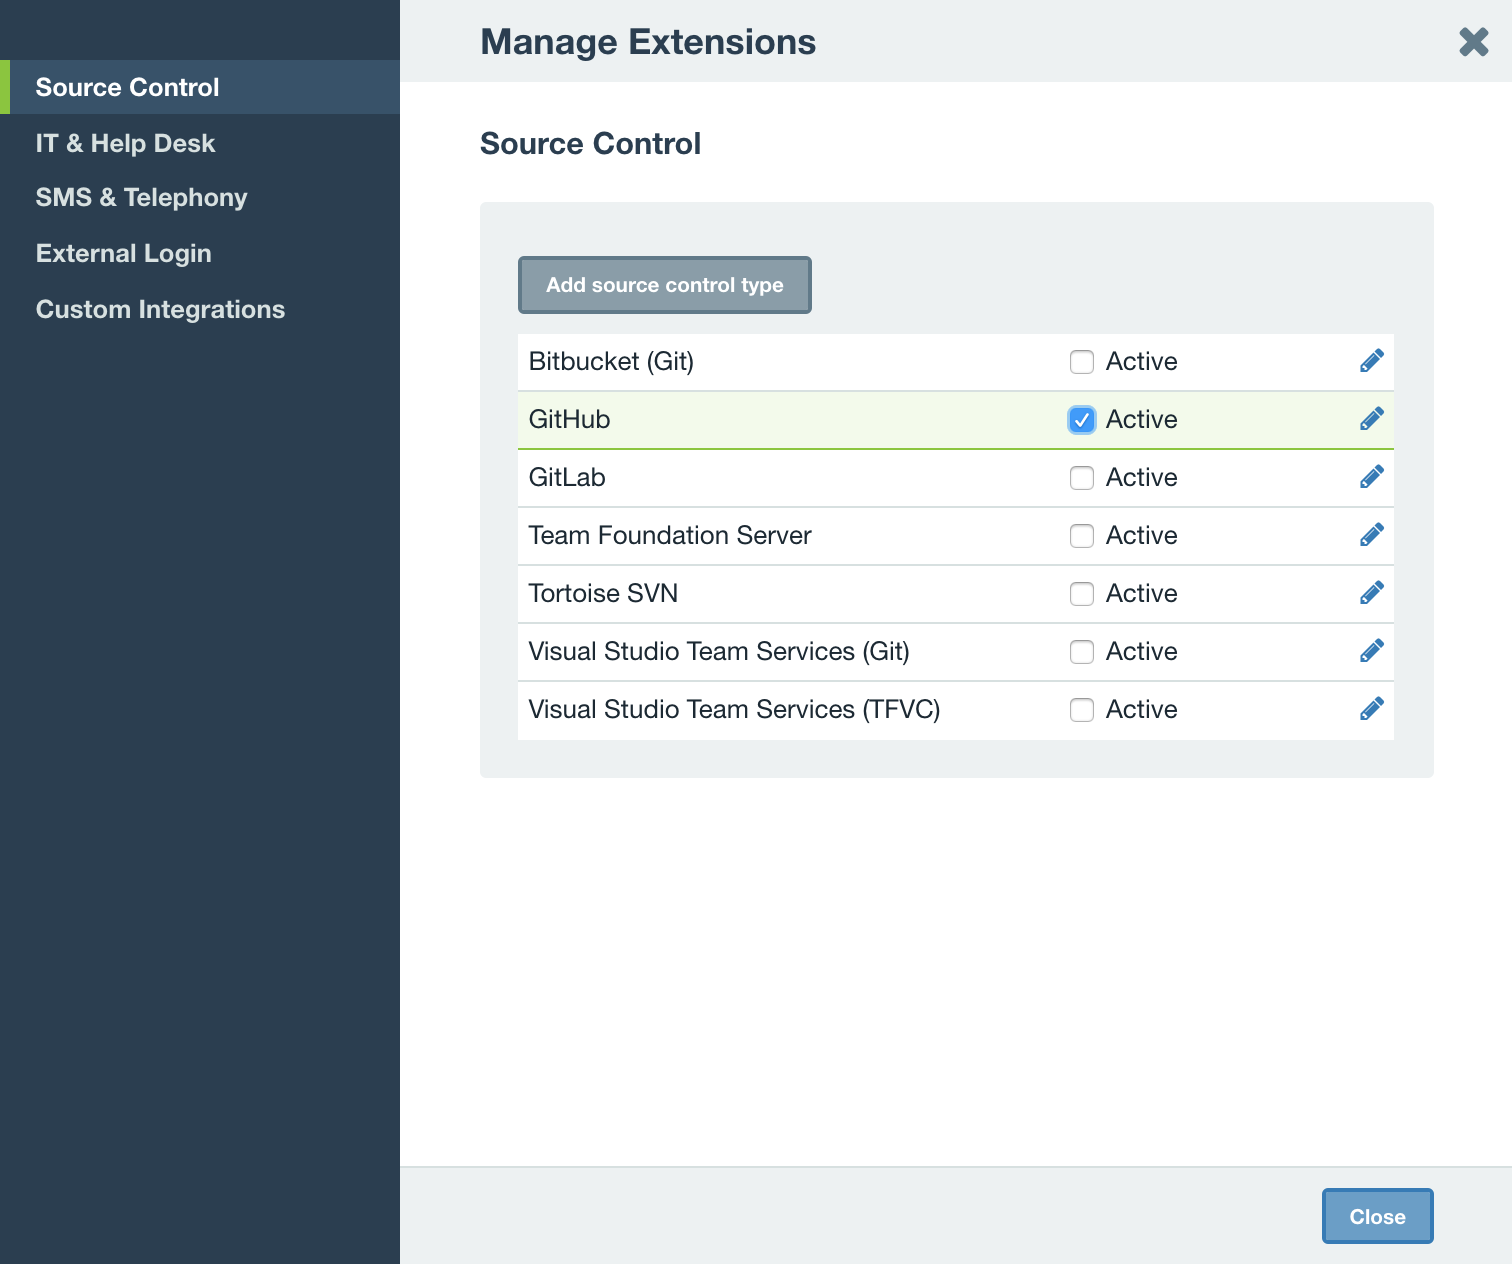Click the Close button at the bottom

[1377, 1216]
